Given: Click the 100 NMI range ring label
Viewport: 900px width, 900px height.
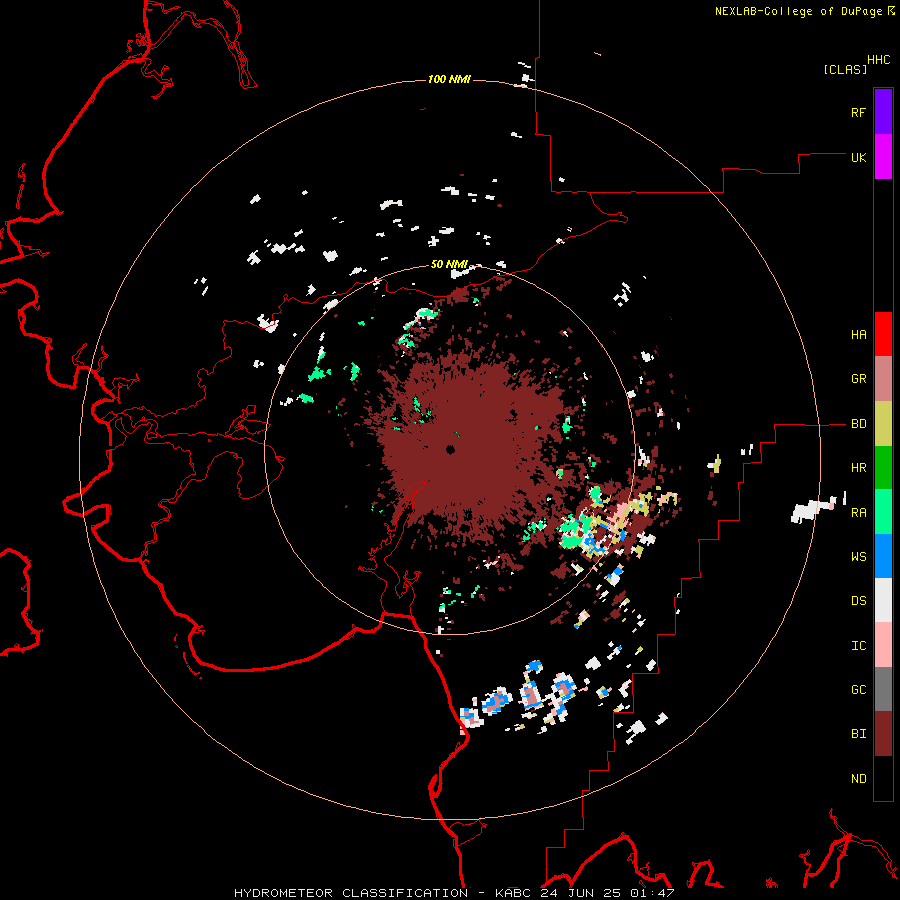Looking at the screenshot, I should 449,79.
